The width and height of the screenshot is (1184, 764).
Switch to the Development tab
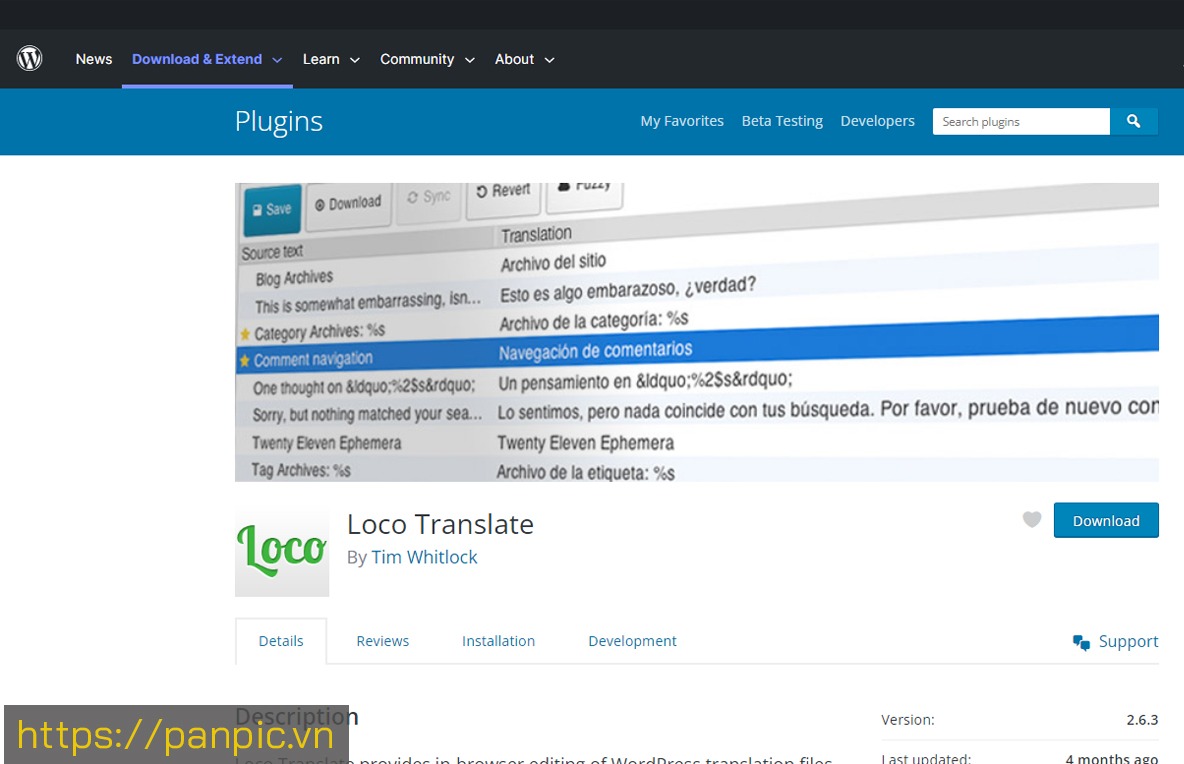(x=633, y=641)
